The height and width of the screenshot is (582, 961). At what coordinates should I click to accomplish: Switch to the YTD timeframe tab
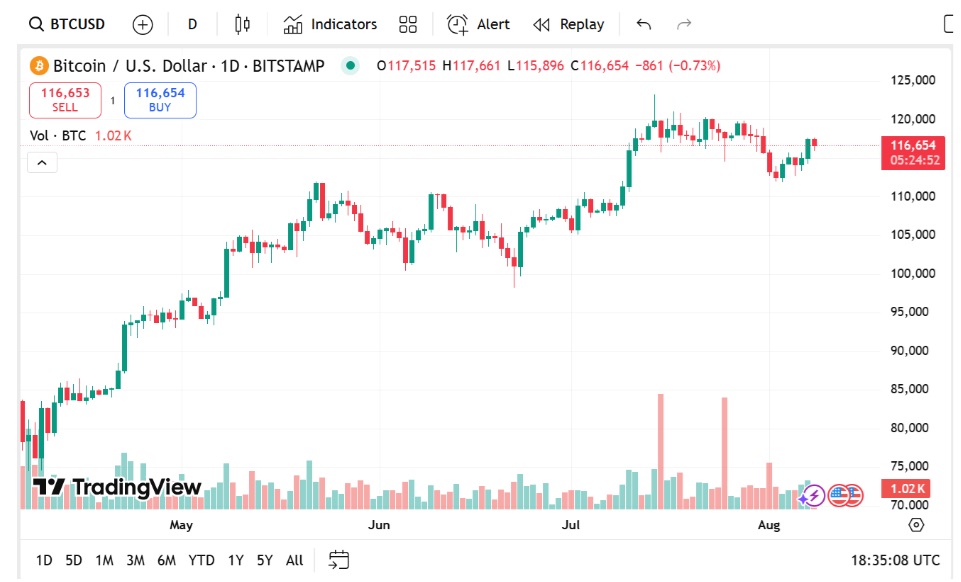pyautogui.click(x=201, y=561)
